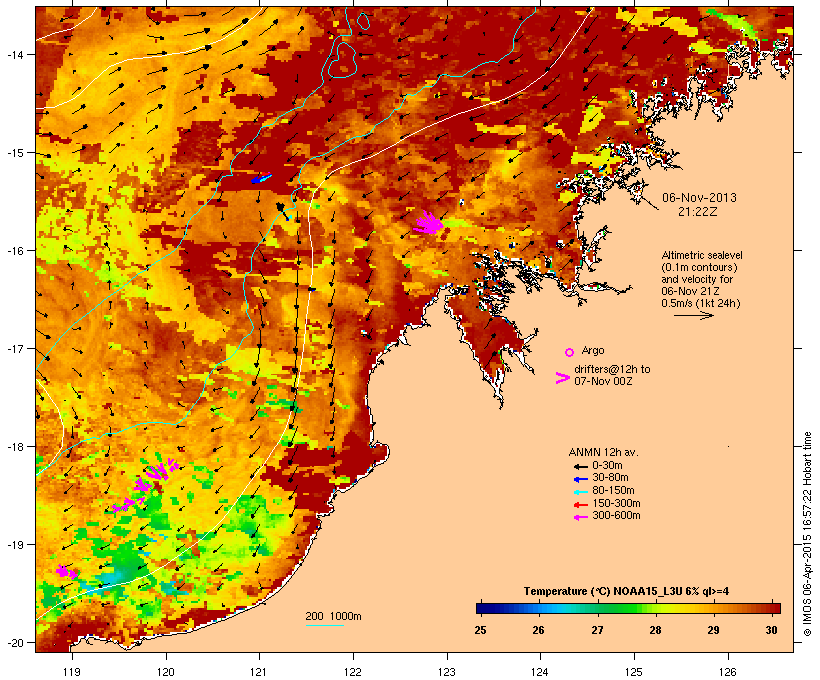This screenshot has height=680, width=820.
Task: Click the -20 latitude axis label
Action: (x=14, y=643)
